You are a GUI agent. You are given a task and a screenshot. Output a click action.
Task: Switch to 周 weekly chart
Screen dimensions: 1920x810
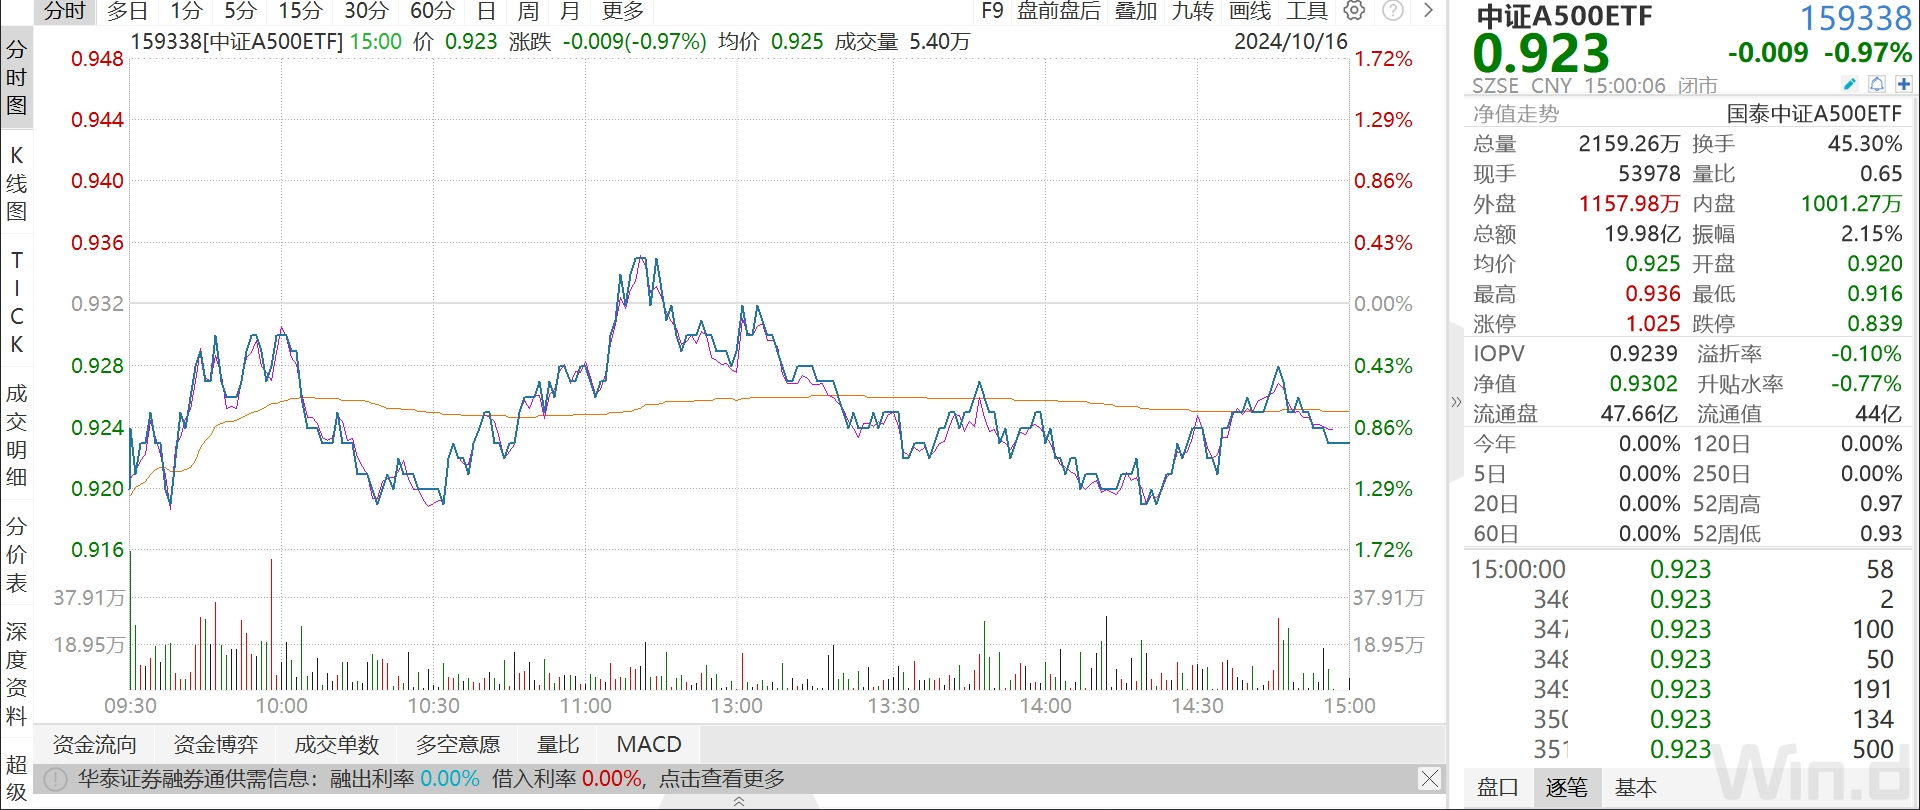(x=528, y=11)
